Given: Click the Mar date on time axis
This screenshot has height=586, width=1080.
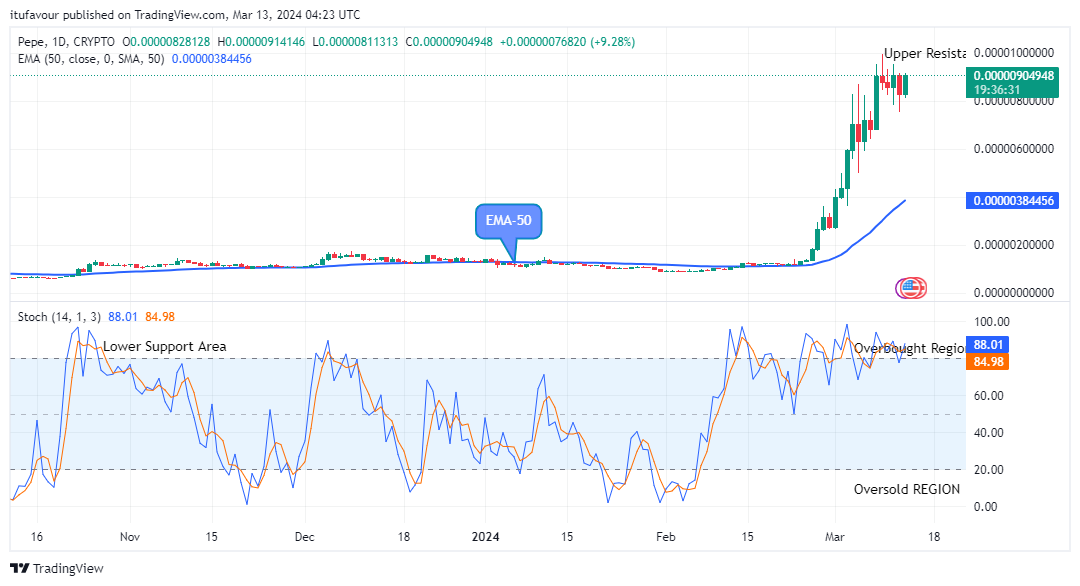Looking at the screenshot, I should (x=834, y=536).
